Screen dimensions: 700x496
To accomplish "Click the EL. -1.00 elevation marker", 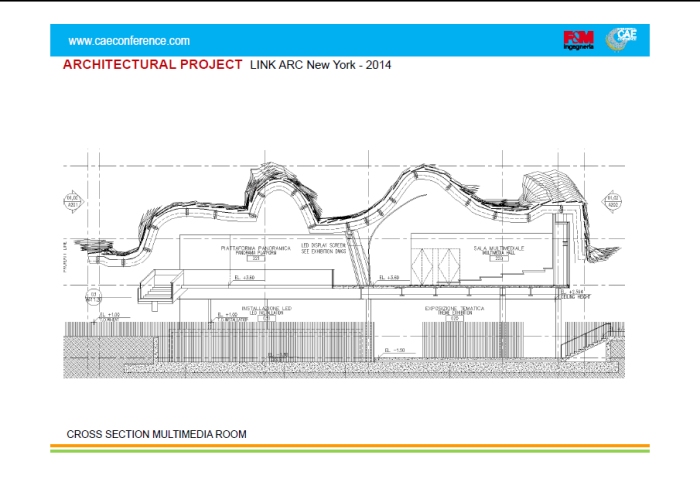I will 399,350.
